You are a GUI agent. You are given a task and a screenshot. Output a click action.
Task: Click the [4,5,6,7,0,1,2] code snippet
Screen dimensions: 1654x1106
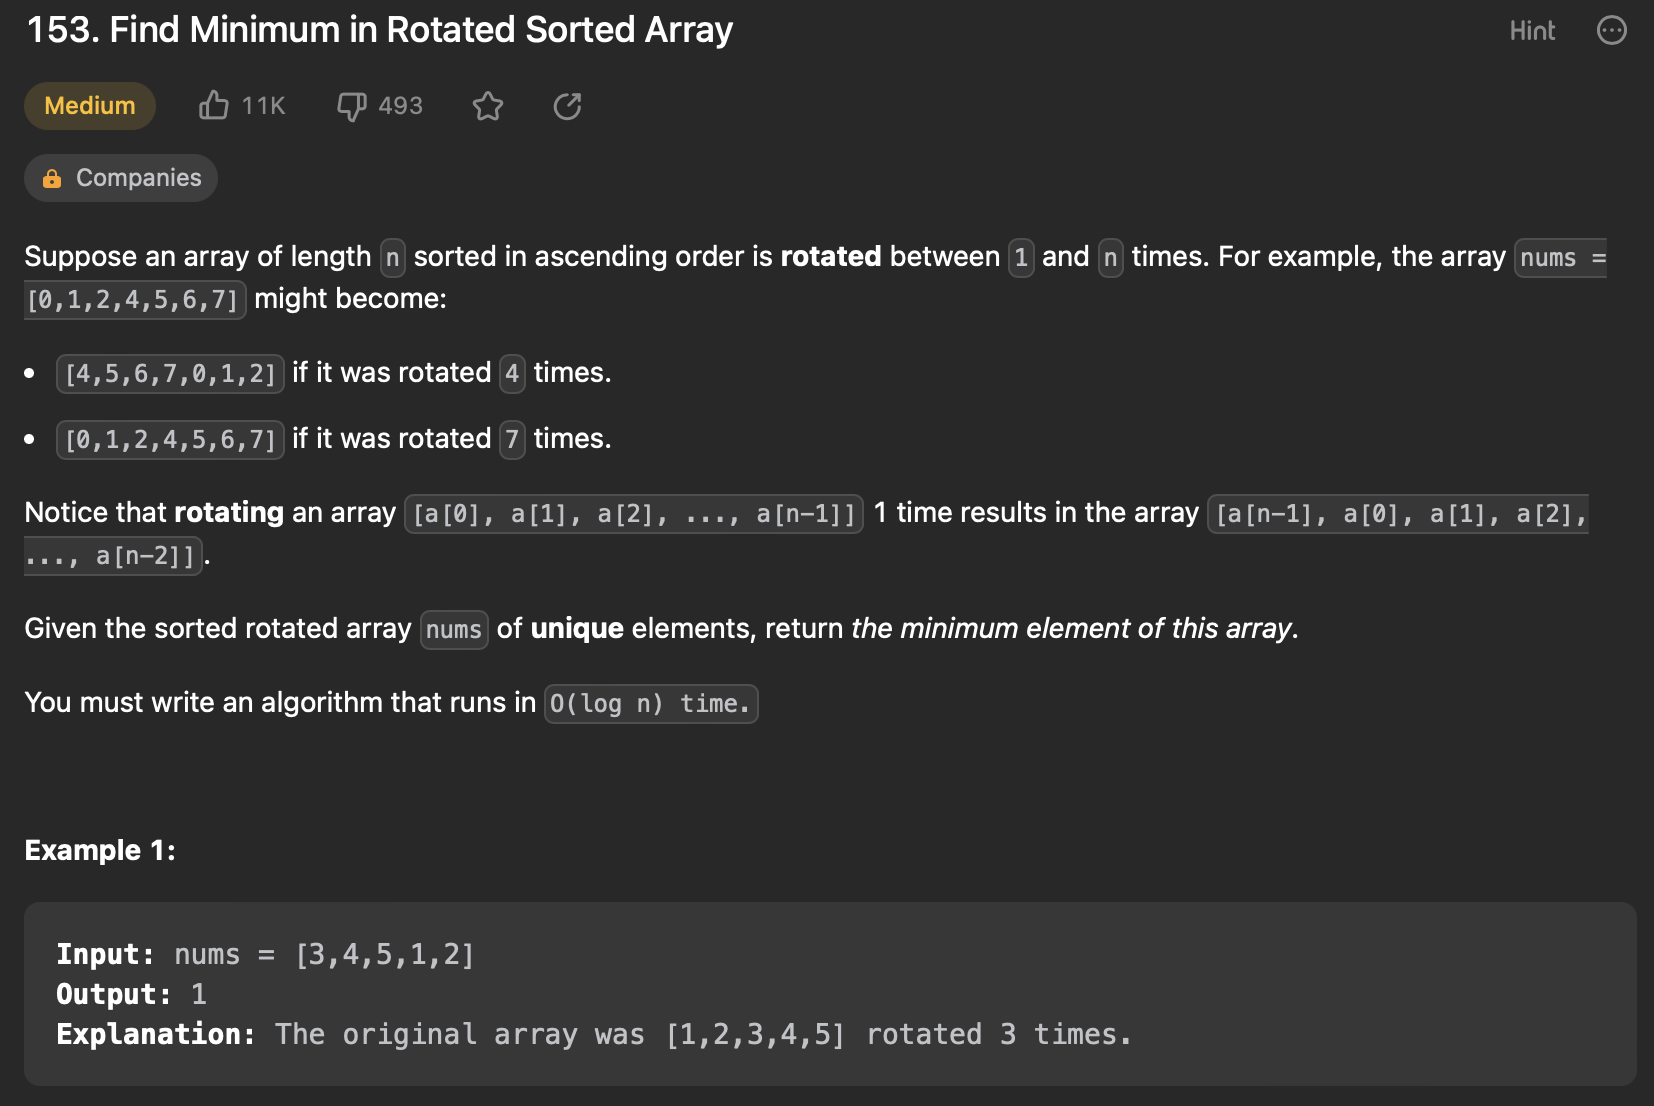click(170, 373)
